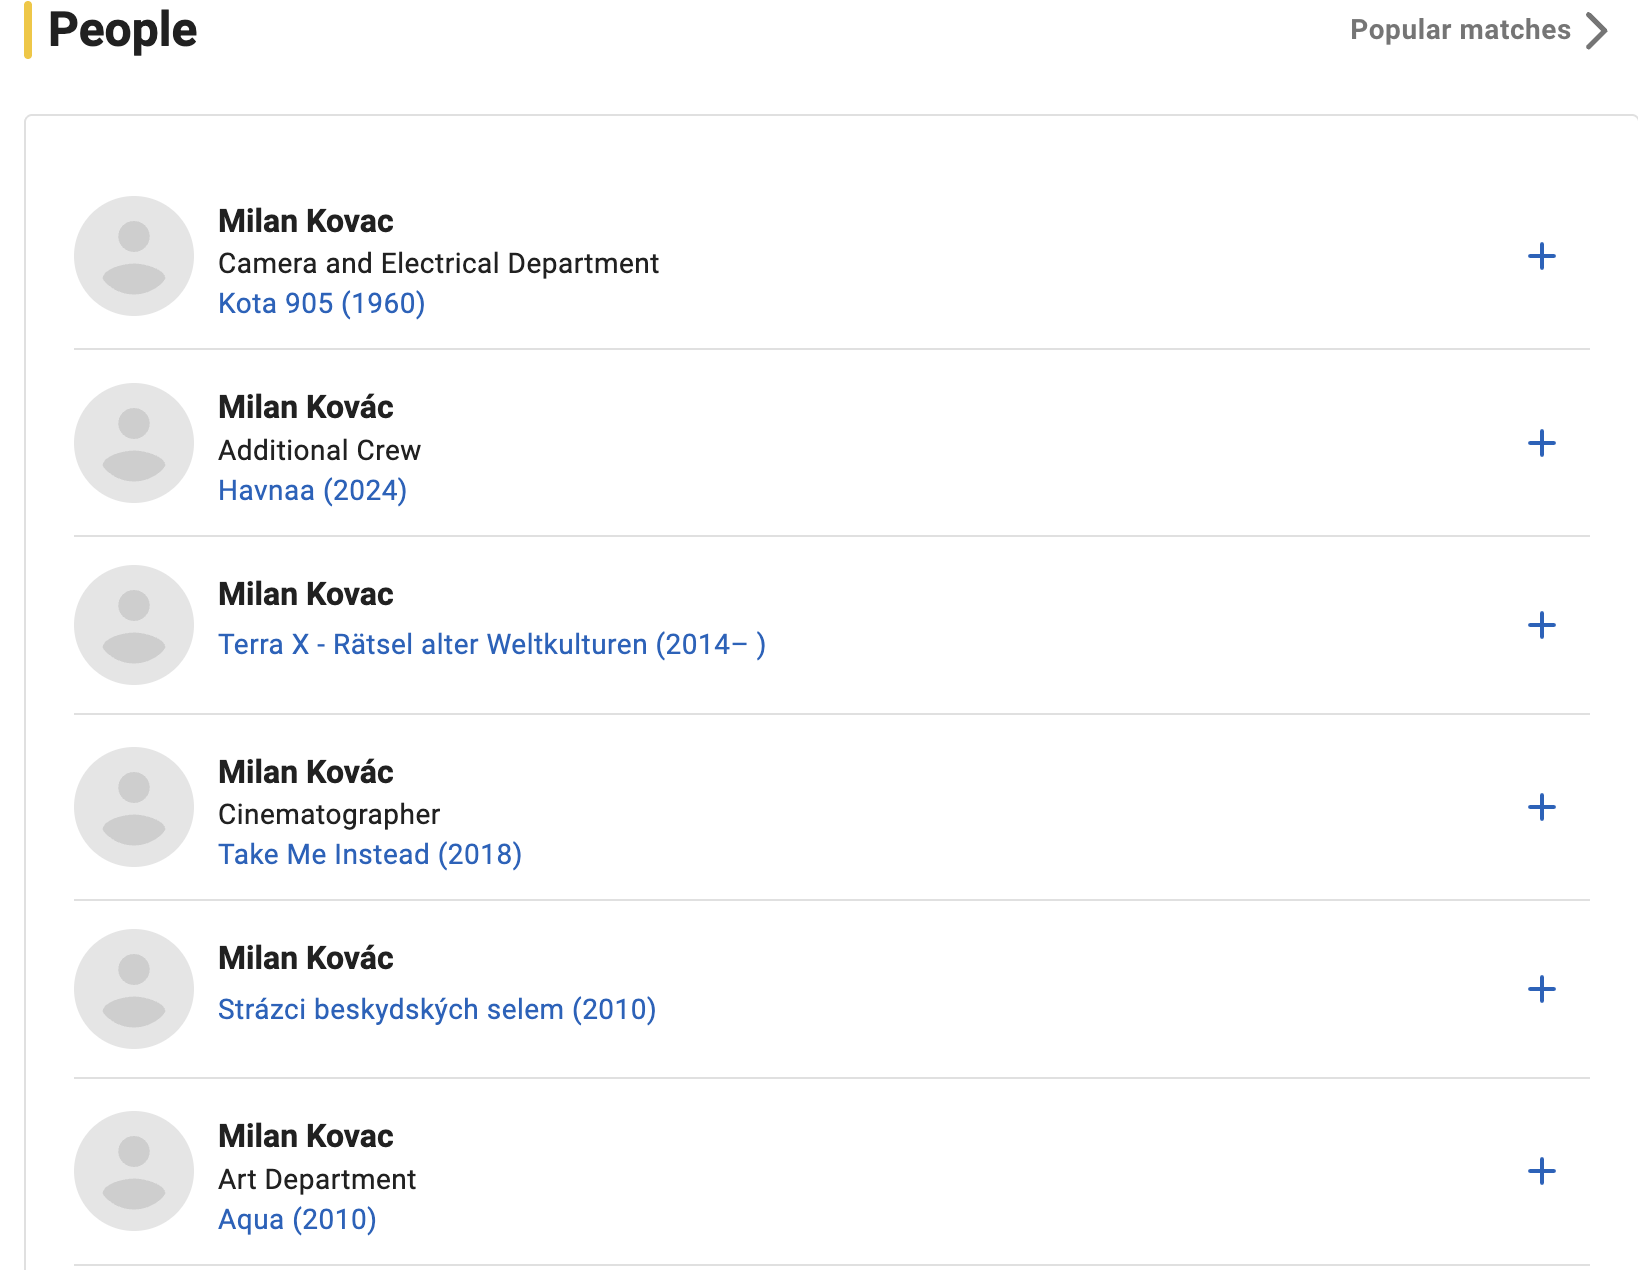This screenshot has height=1270, width=1638.
Task: Click plus icon beside Take Me Instead
Action: tap(1541, 807)
